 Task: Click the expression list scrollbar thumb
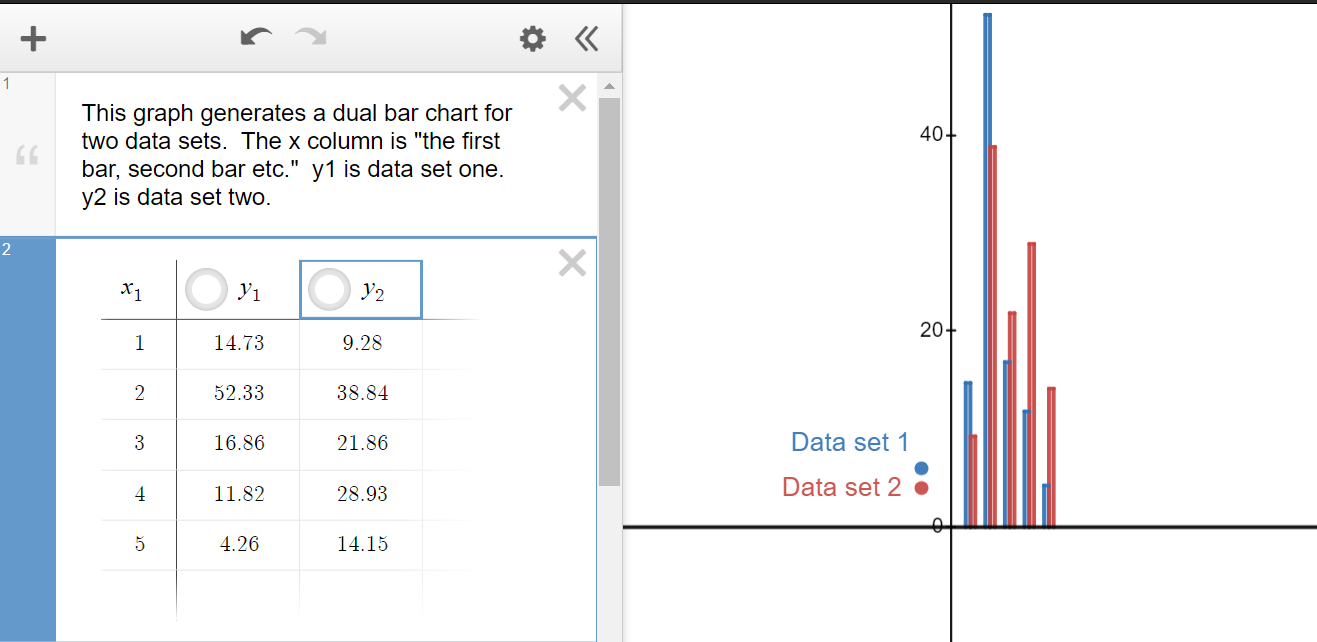(x=609, y=290)
